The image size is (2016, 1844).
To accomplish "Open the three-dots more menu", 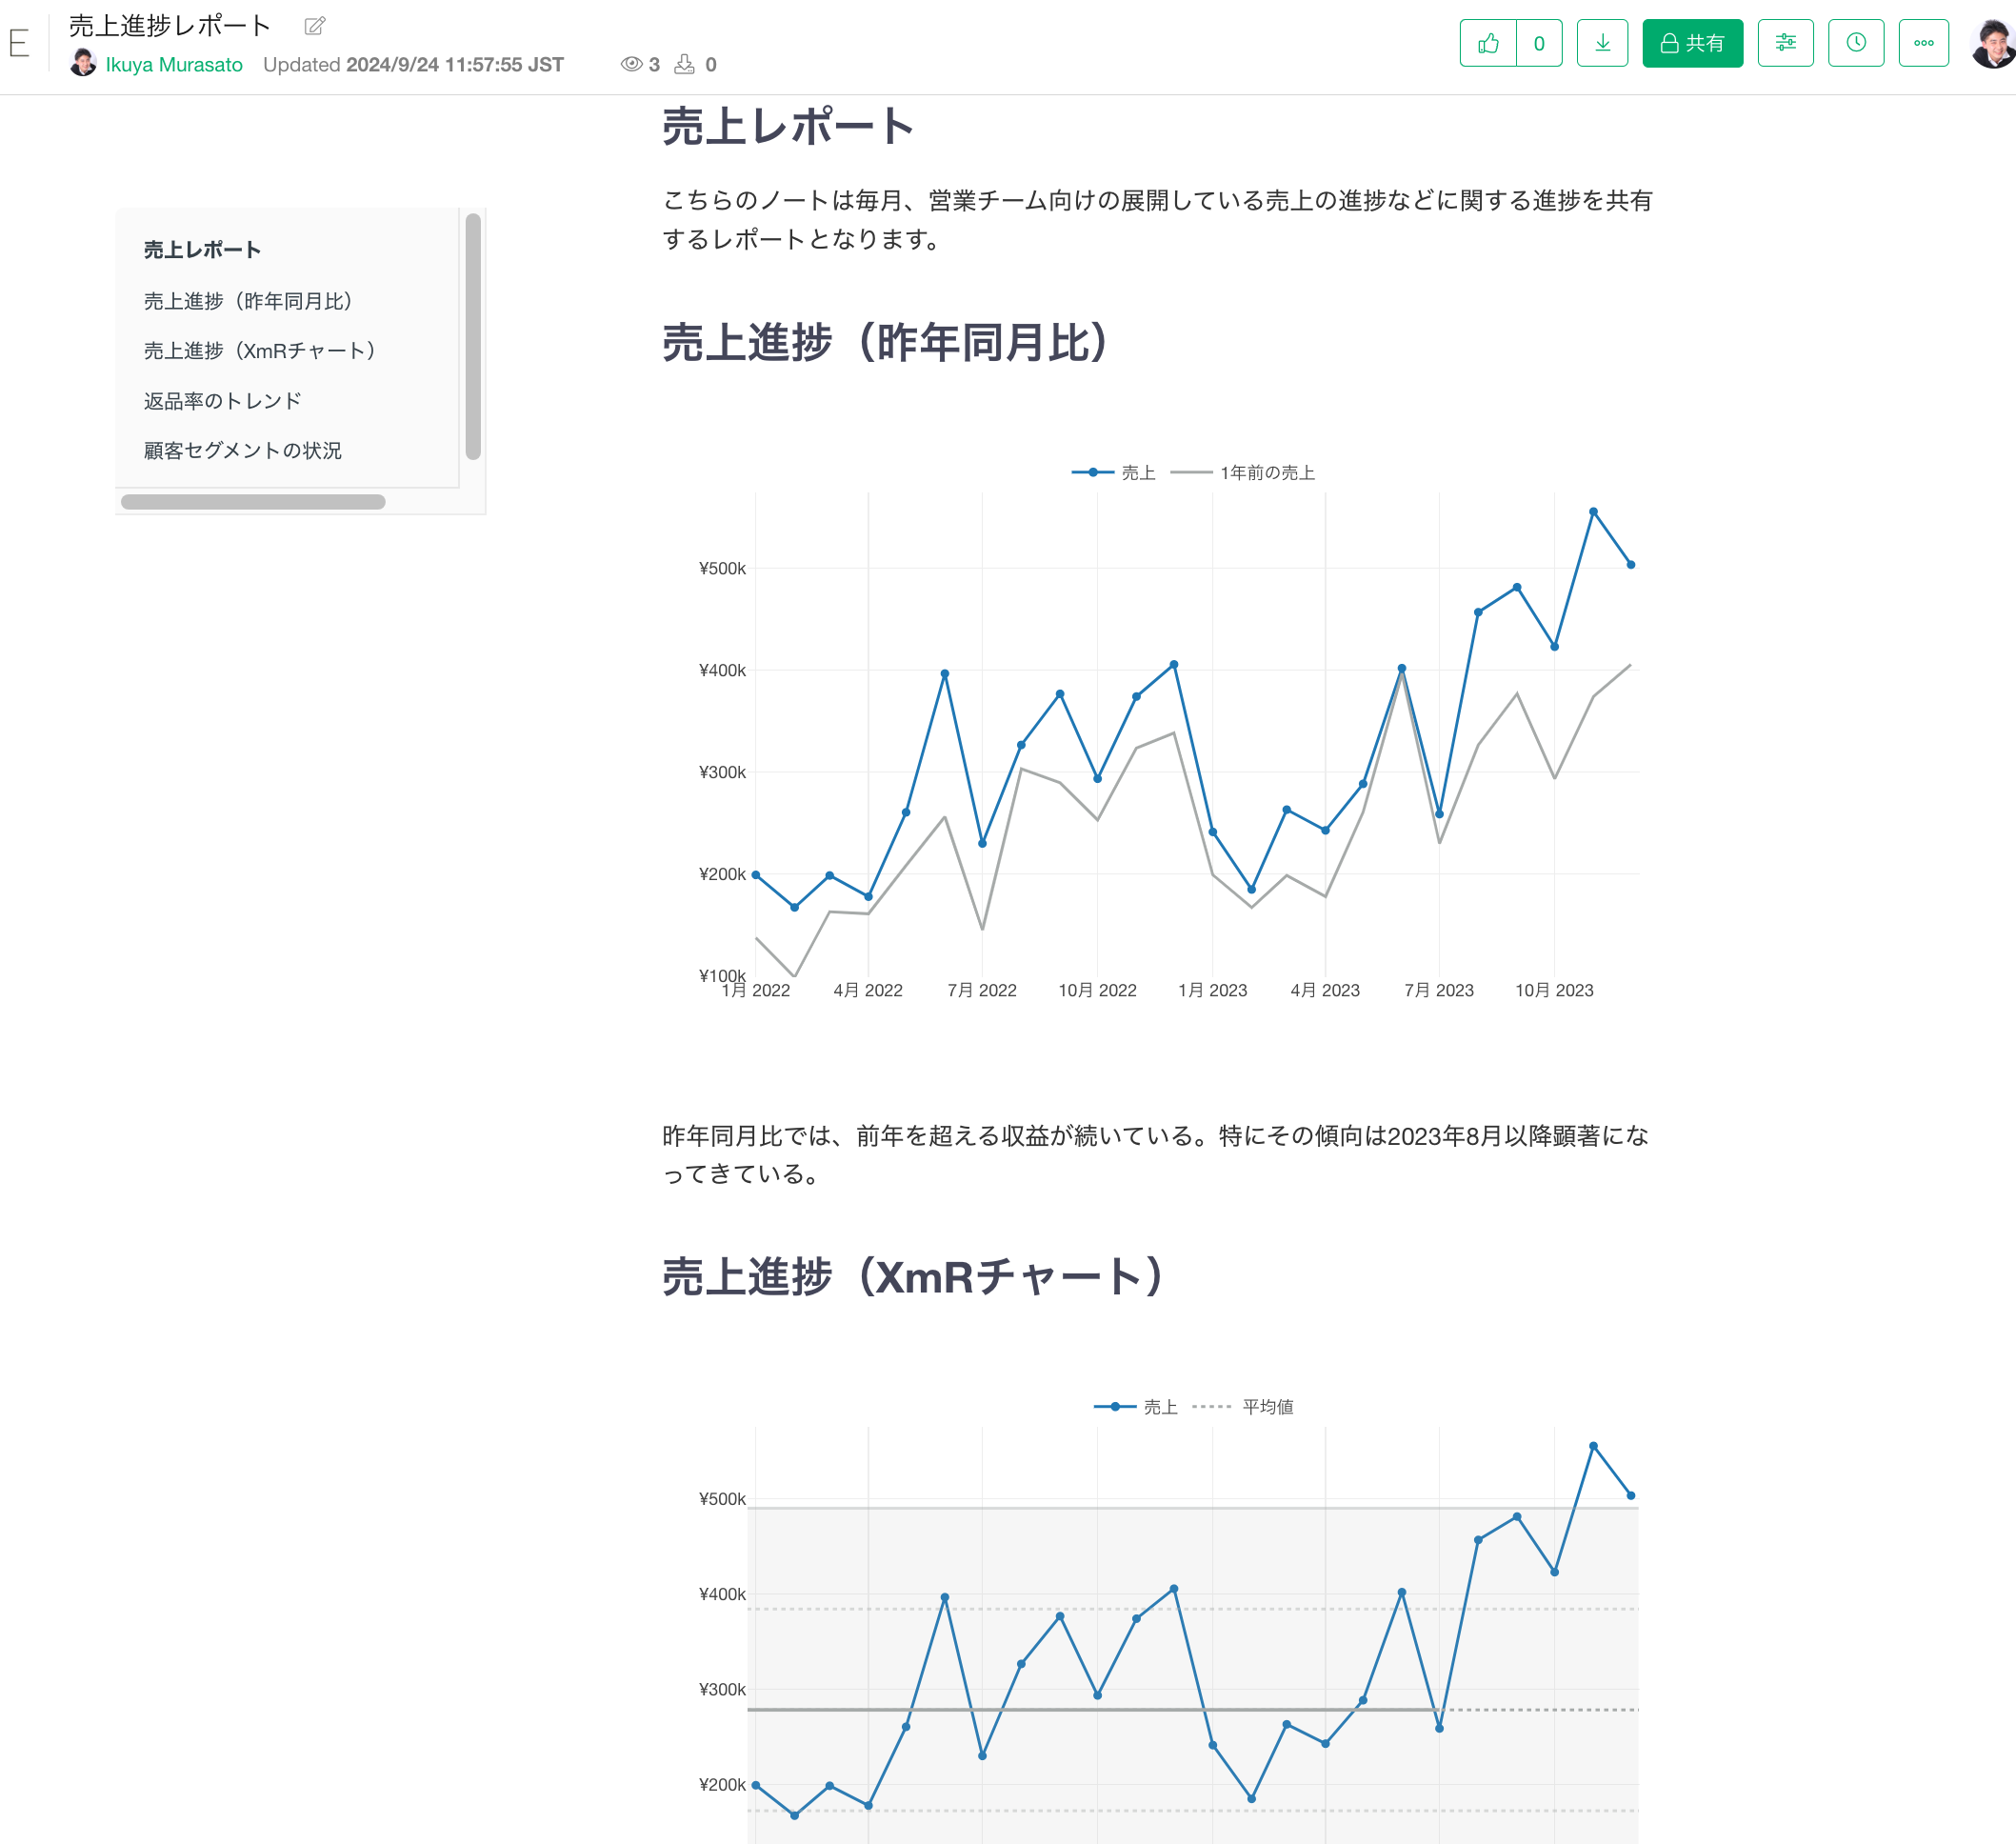I will tap(1923, 43).
